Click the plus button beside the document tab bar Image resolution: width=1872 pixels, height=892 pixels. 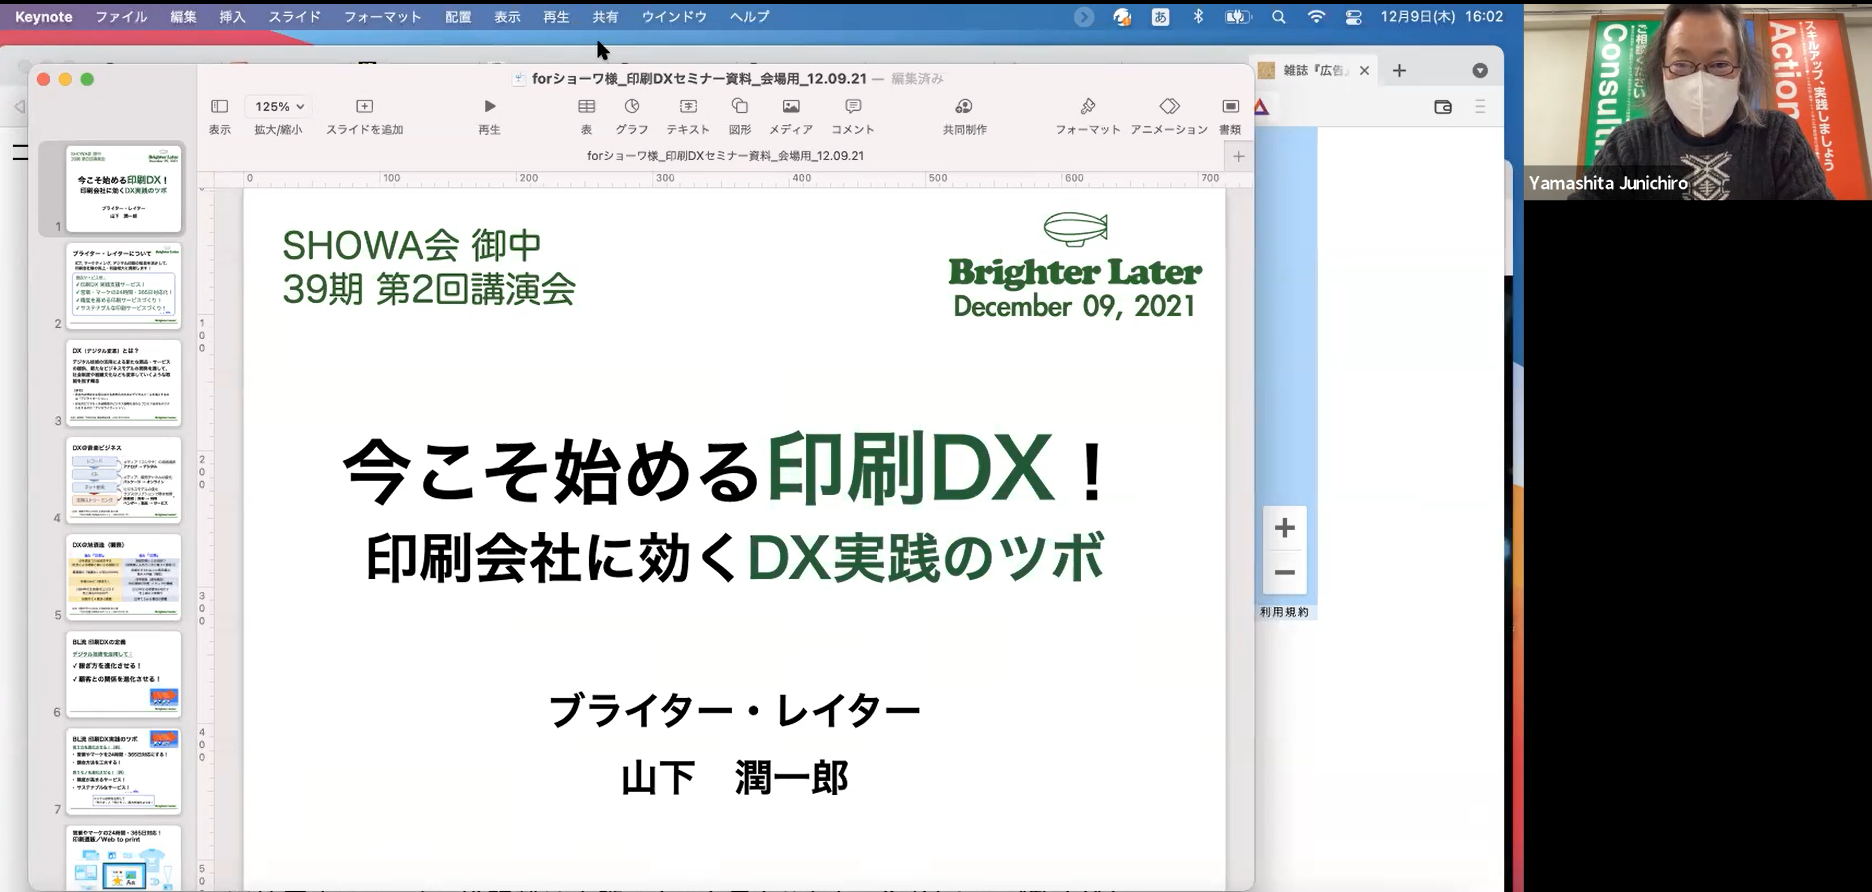1239,156
